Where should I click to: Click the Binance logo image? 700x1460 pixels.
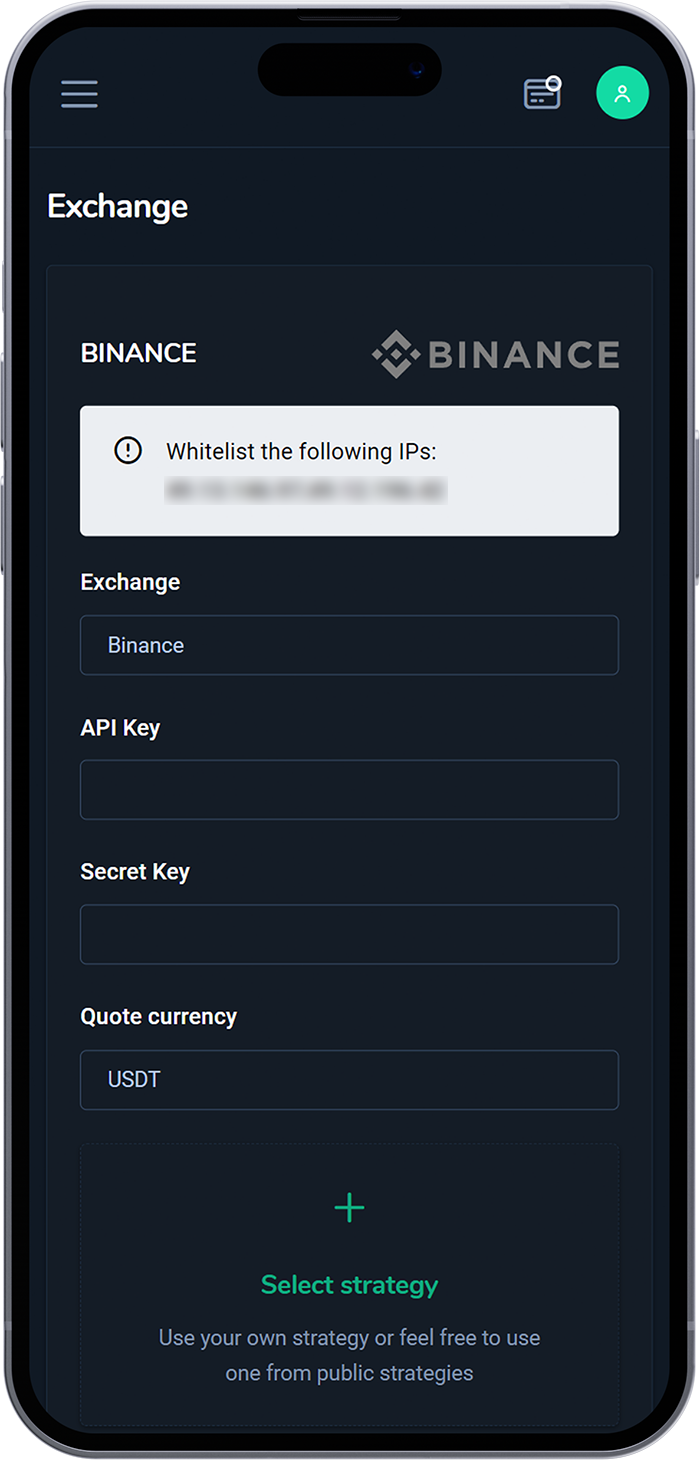(x=496, y=354)
